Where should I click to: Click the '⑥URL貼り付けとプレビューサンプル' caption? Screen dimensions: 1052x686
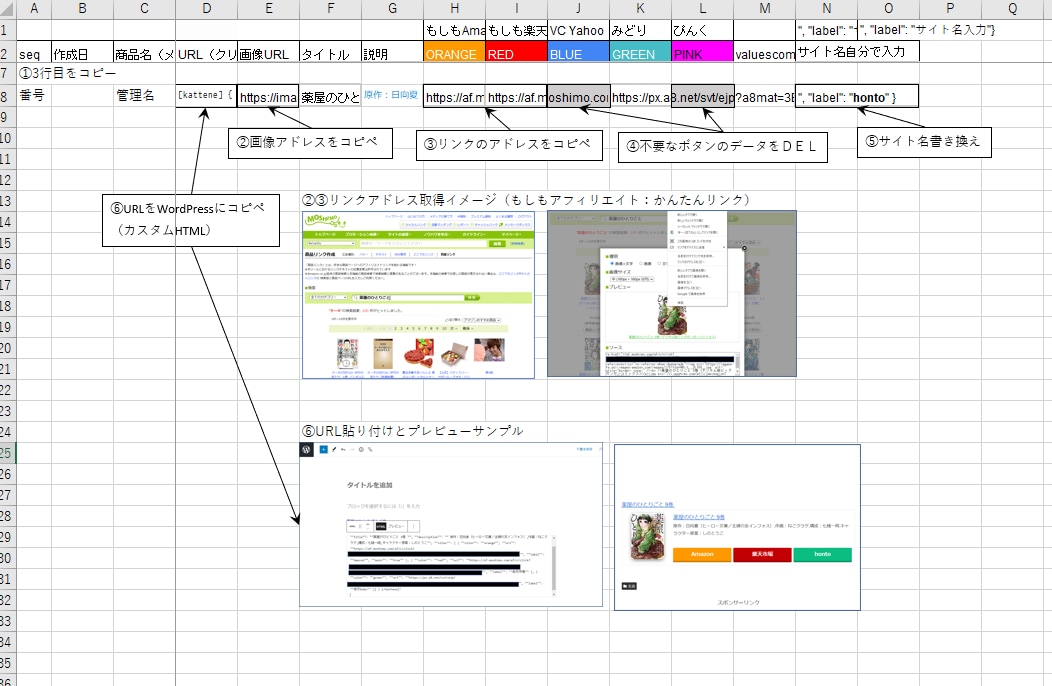(412, 431)
